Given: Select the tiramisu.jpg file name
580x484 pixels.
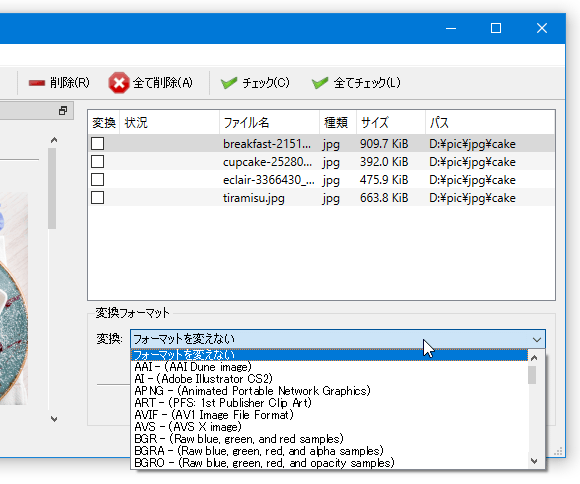Looking at the screenshot, I should pyautogui.click(x=254, y=198).
